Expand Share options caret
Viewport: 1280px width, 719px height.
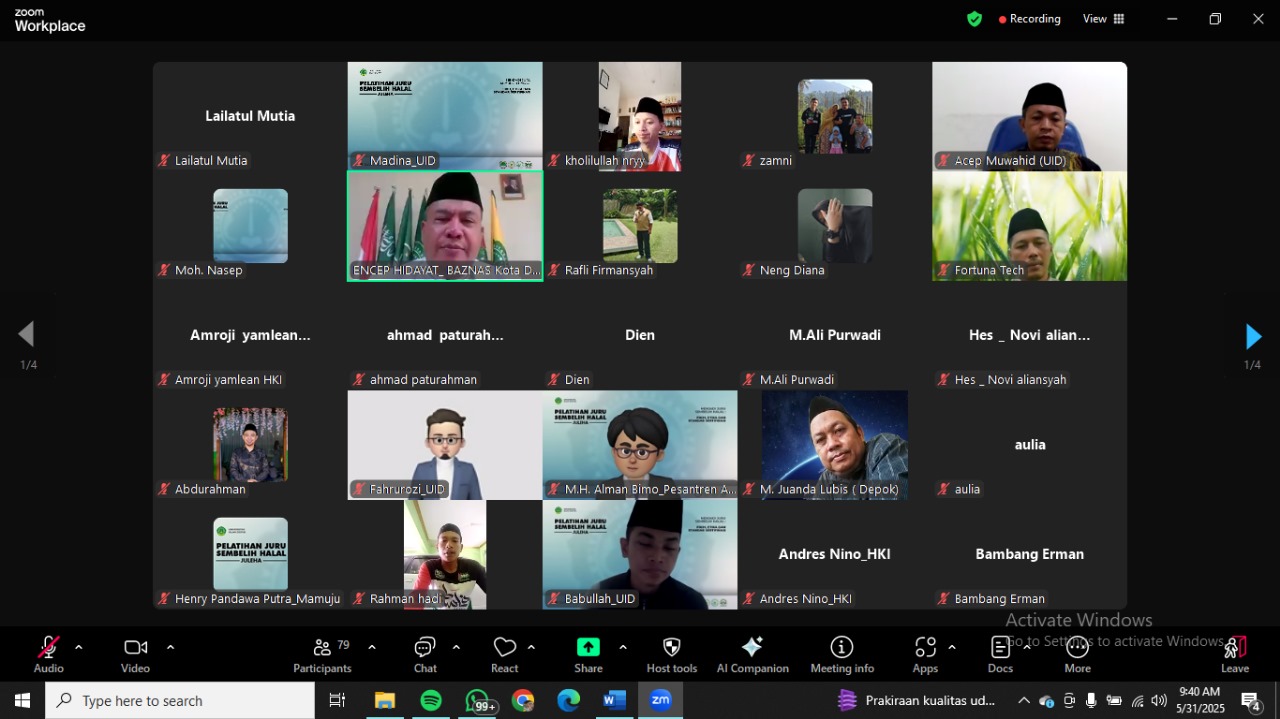pyautogui.click(x=623, y=647)
